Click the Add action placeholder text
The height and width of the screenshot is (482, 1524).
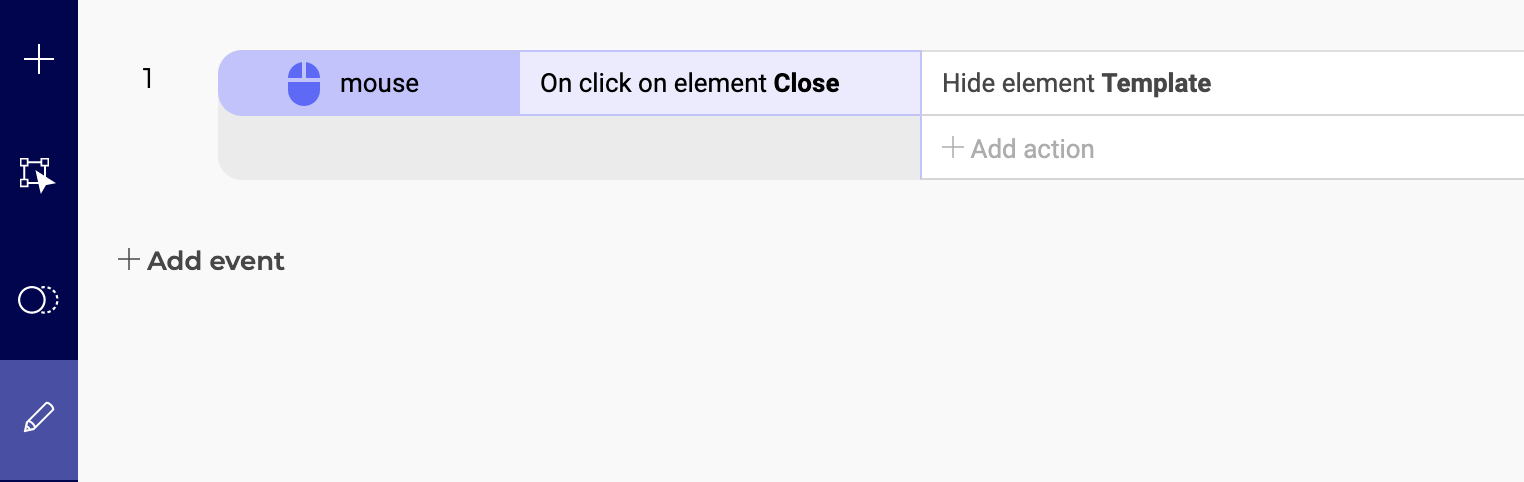pyautogui.click(x=1032, y=149)
